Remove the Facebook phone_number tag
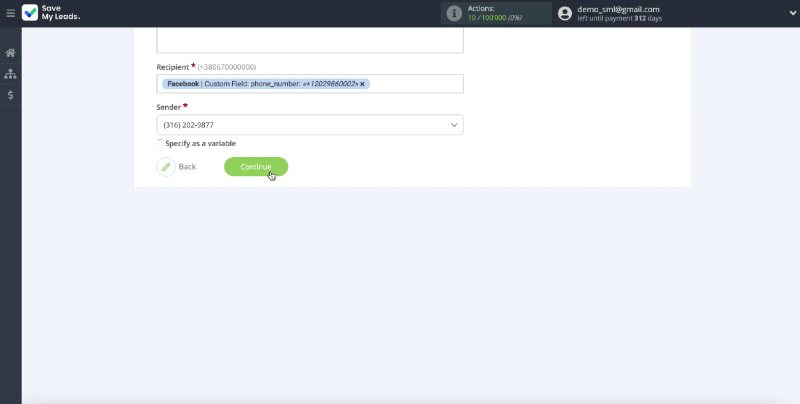The height and width of the screenshot is (404, 800). click(362, 84)
